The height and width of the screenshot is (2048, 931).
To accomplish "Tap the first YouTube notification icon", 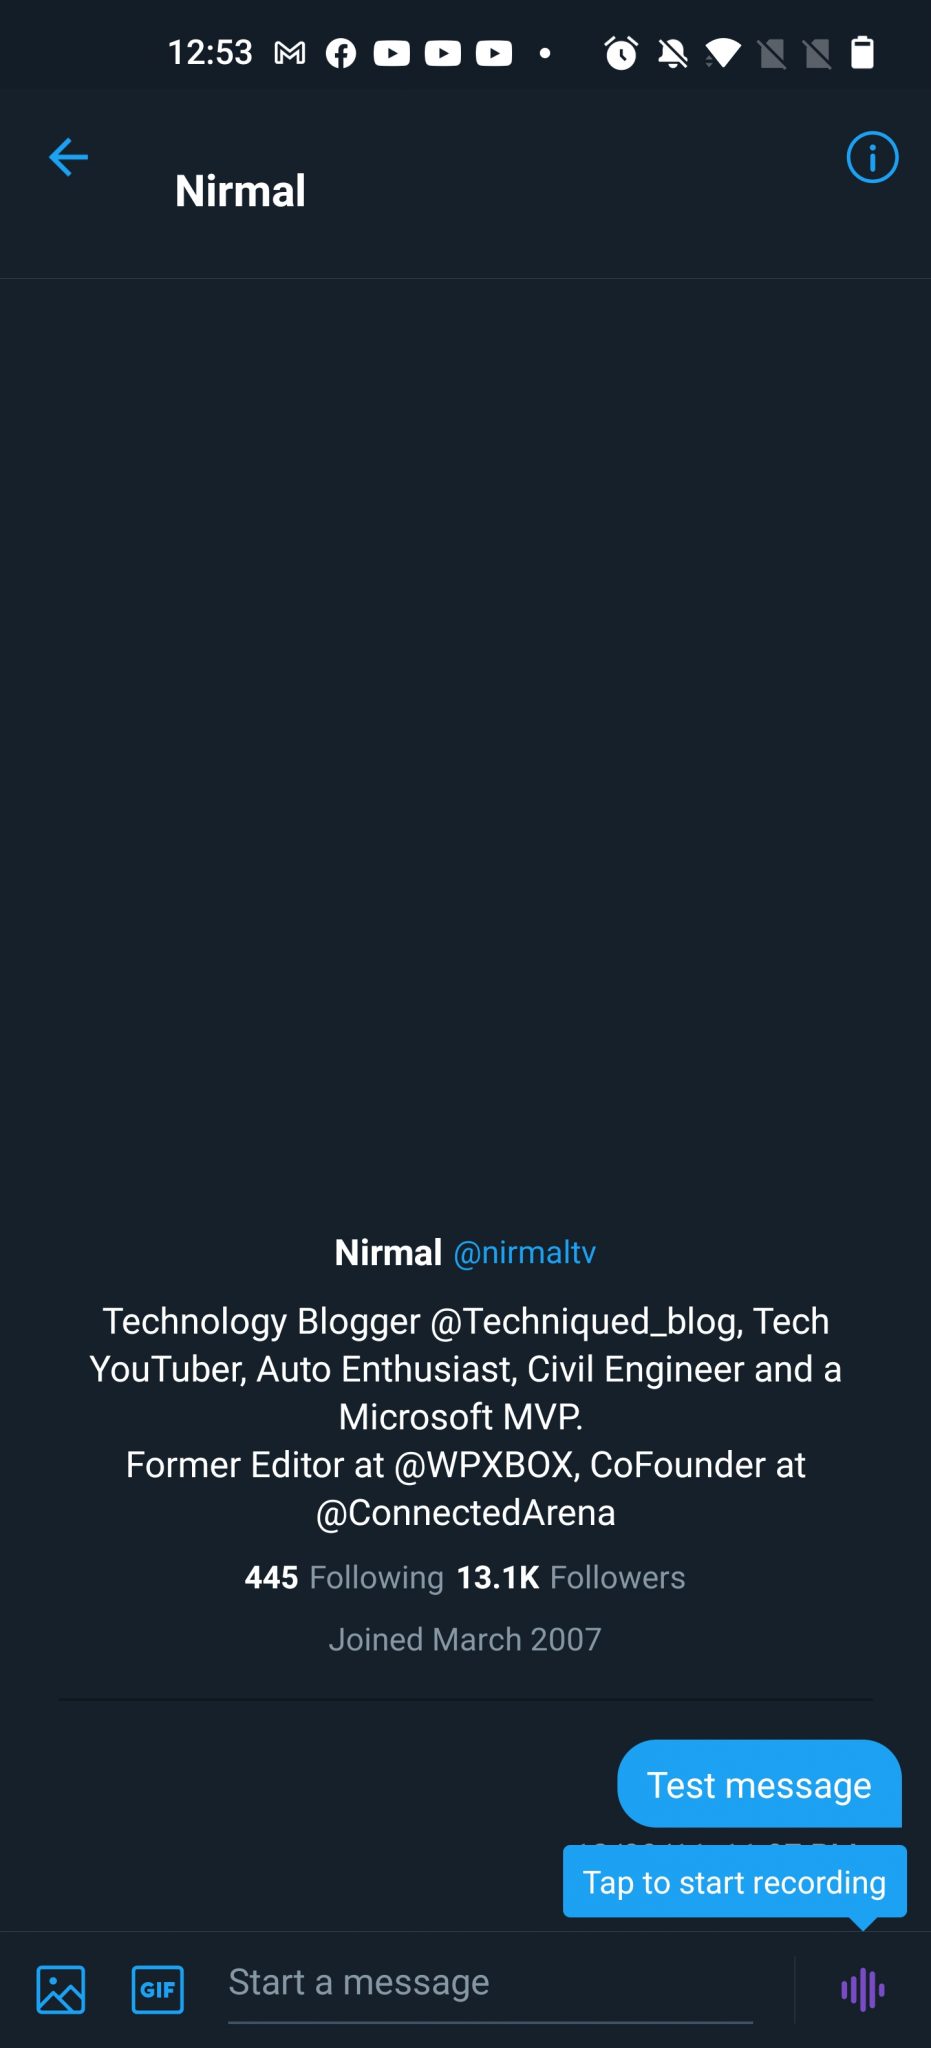I will [392, 53].
